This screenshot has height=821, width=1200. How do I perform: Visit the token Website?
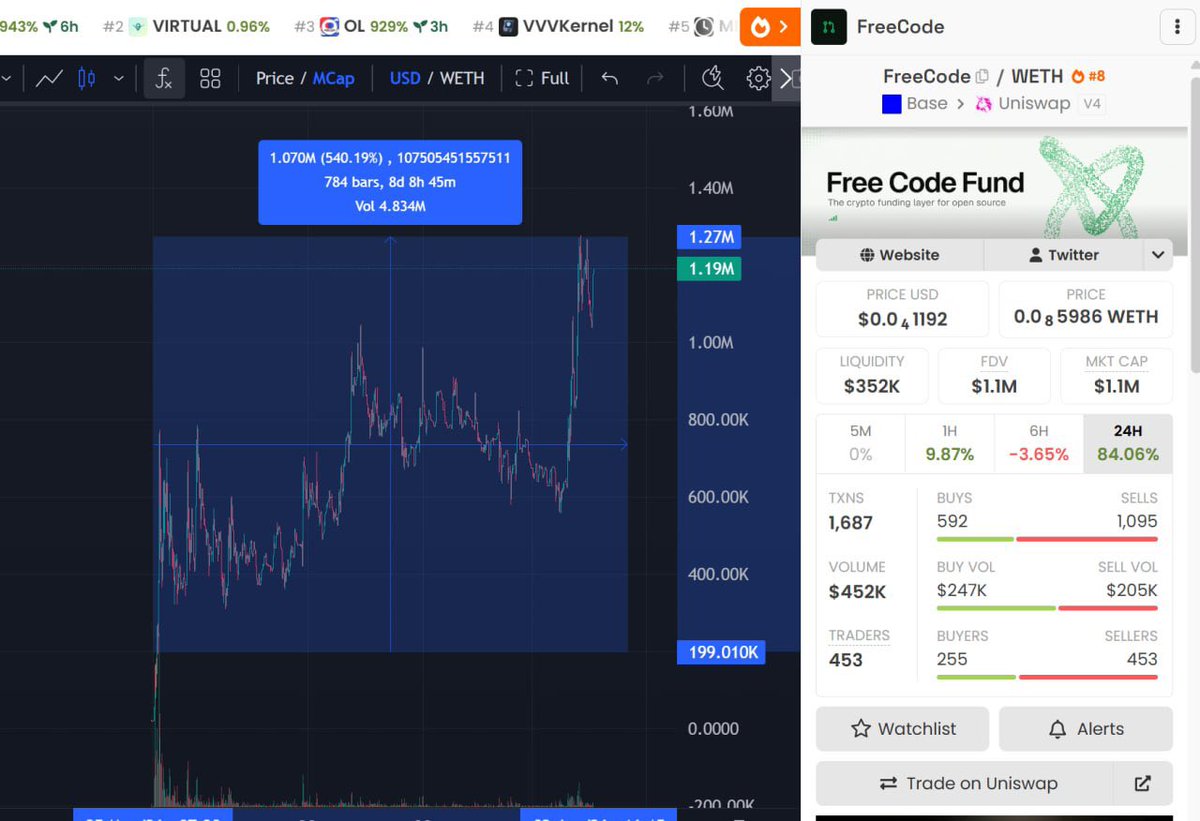900,255
